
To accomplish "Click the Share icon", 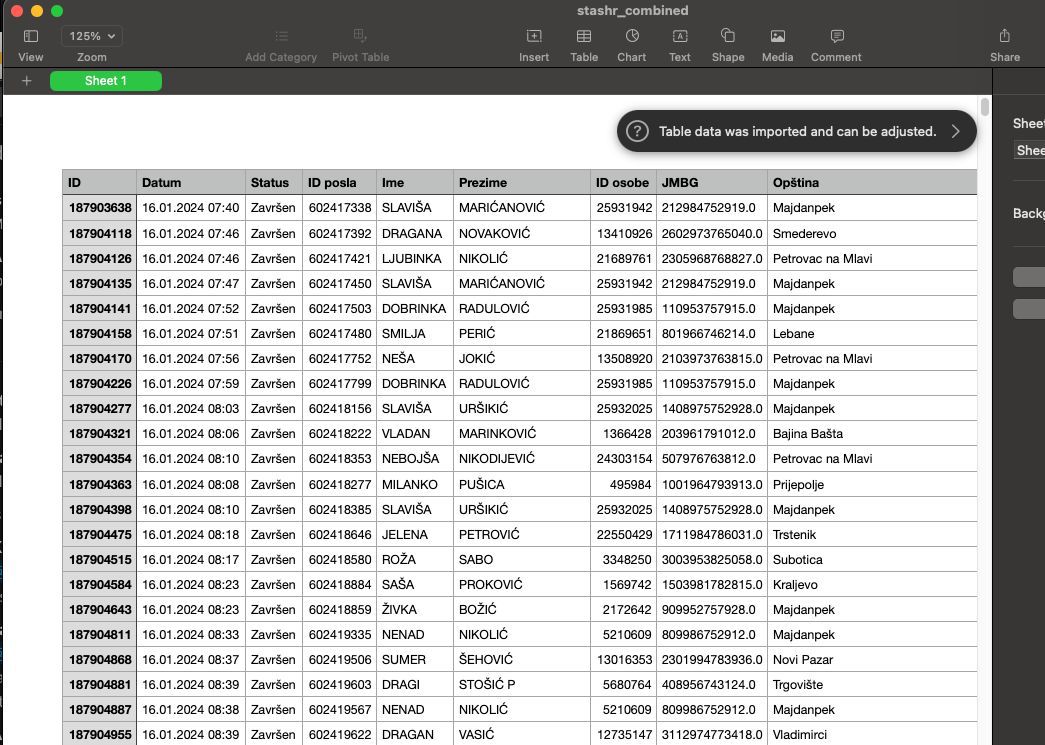I will pyautogui.click(x=1005, y=41).
